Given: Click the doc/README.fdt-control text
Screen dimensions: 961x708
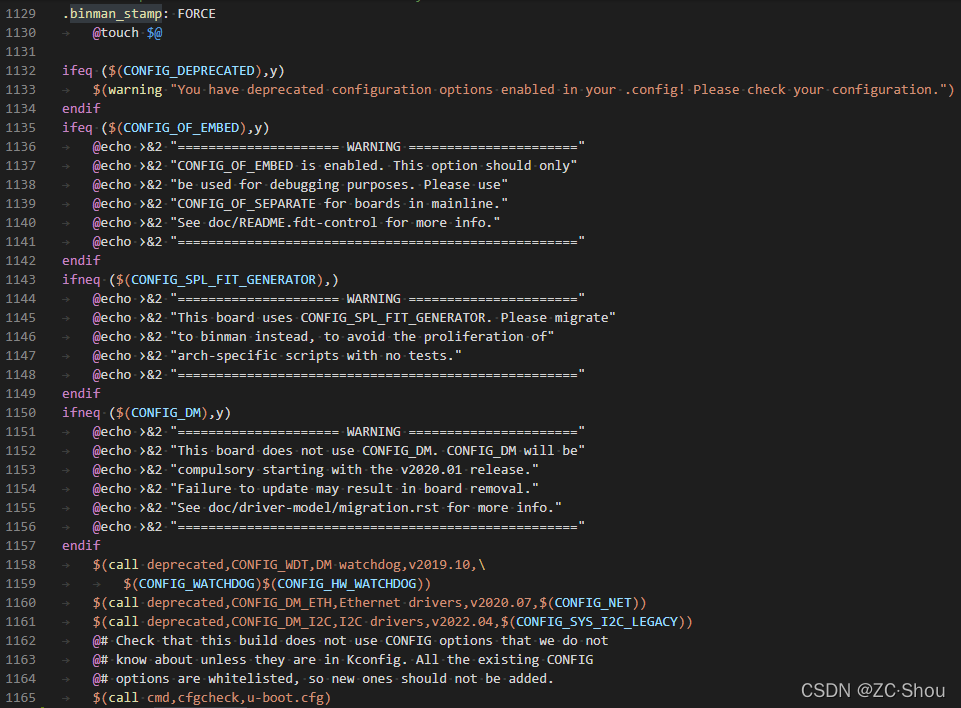Looking at the screenshot, I should 292,223.
